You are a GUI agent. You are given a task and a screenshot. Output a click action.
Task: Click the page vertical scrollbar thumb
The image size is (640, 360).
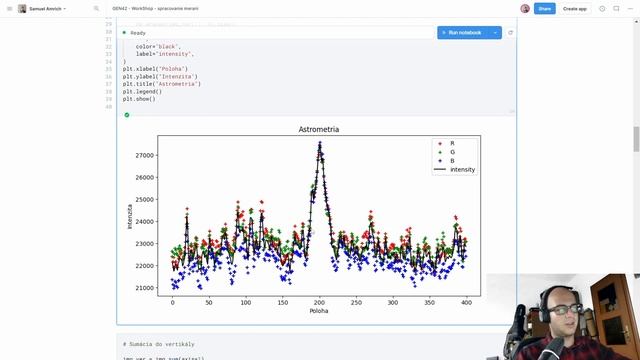tap(636, 139)
